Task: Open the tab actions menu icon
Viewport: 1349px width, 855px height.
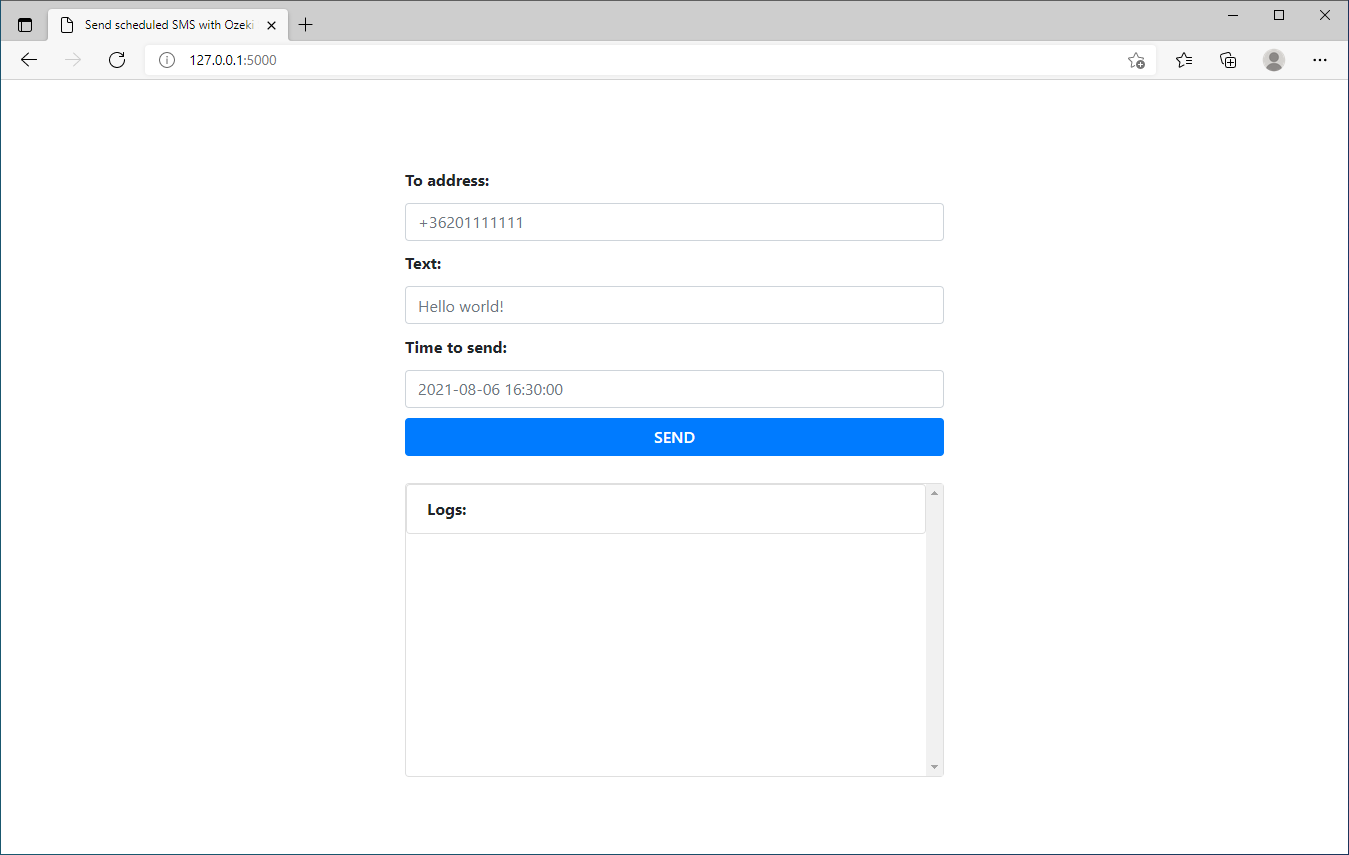Action: pos(25,23)
